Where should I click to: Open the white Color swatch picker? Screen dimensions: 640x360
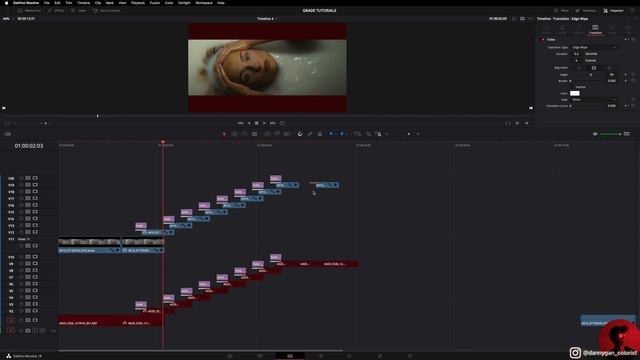[575, 93]
